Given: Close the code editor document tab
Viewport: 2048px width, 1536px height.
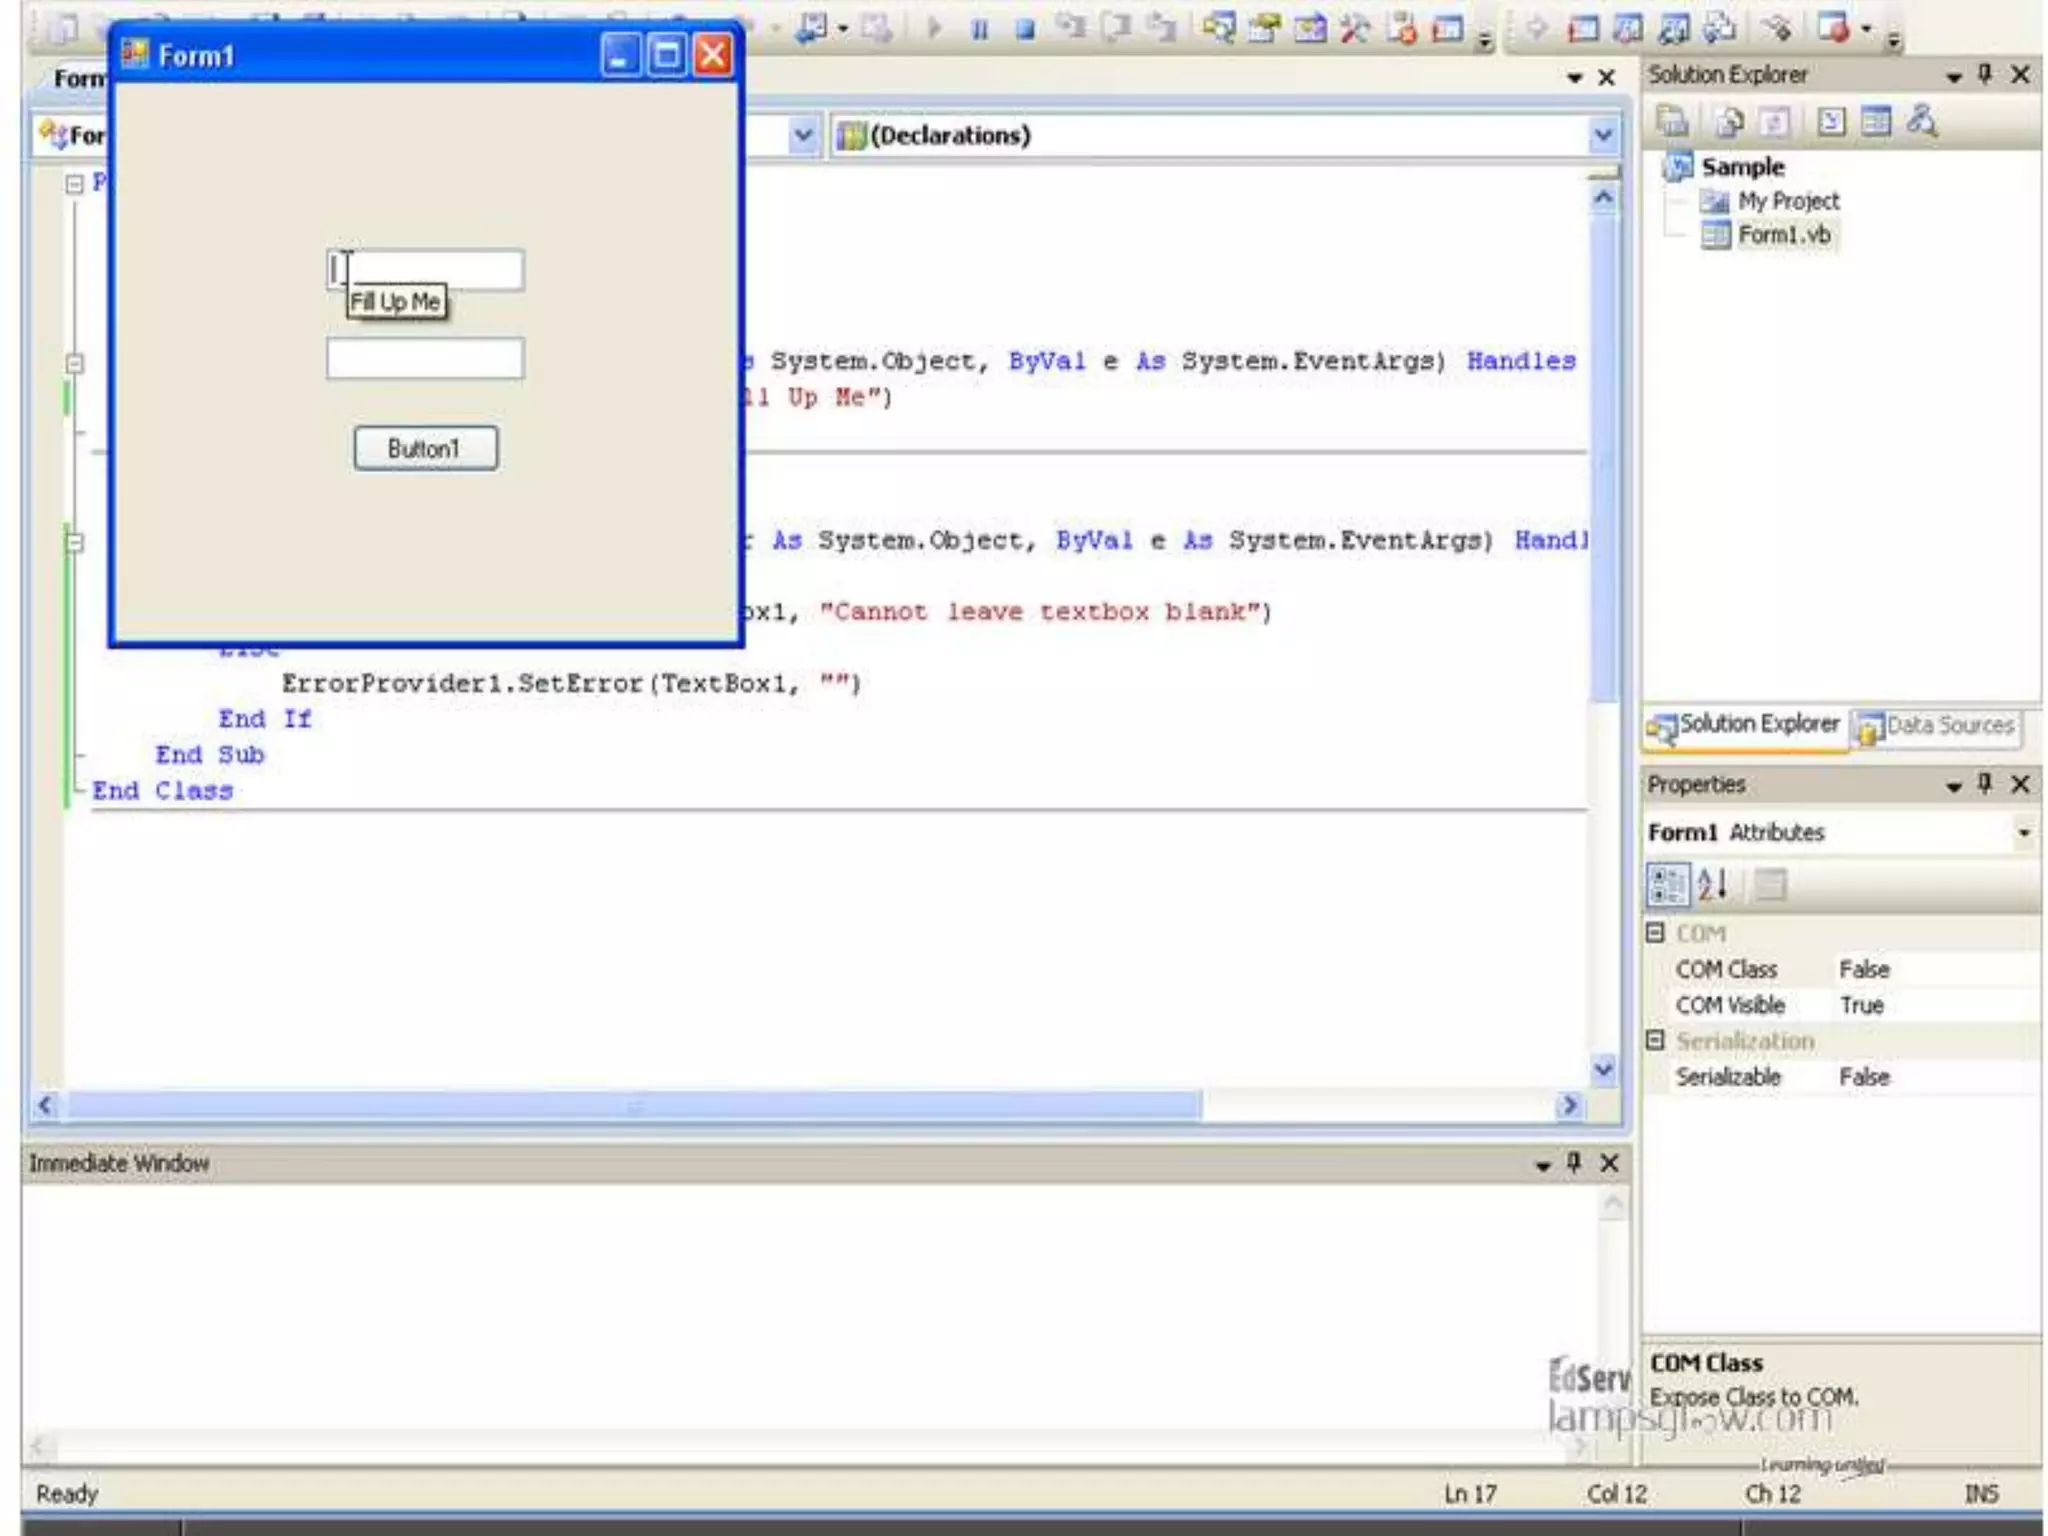Looking at the screenshot, I should coord(1607,77).
